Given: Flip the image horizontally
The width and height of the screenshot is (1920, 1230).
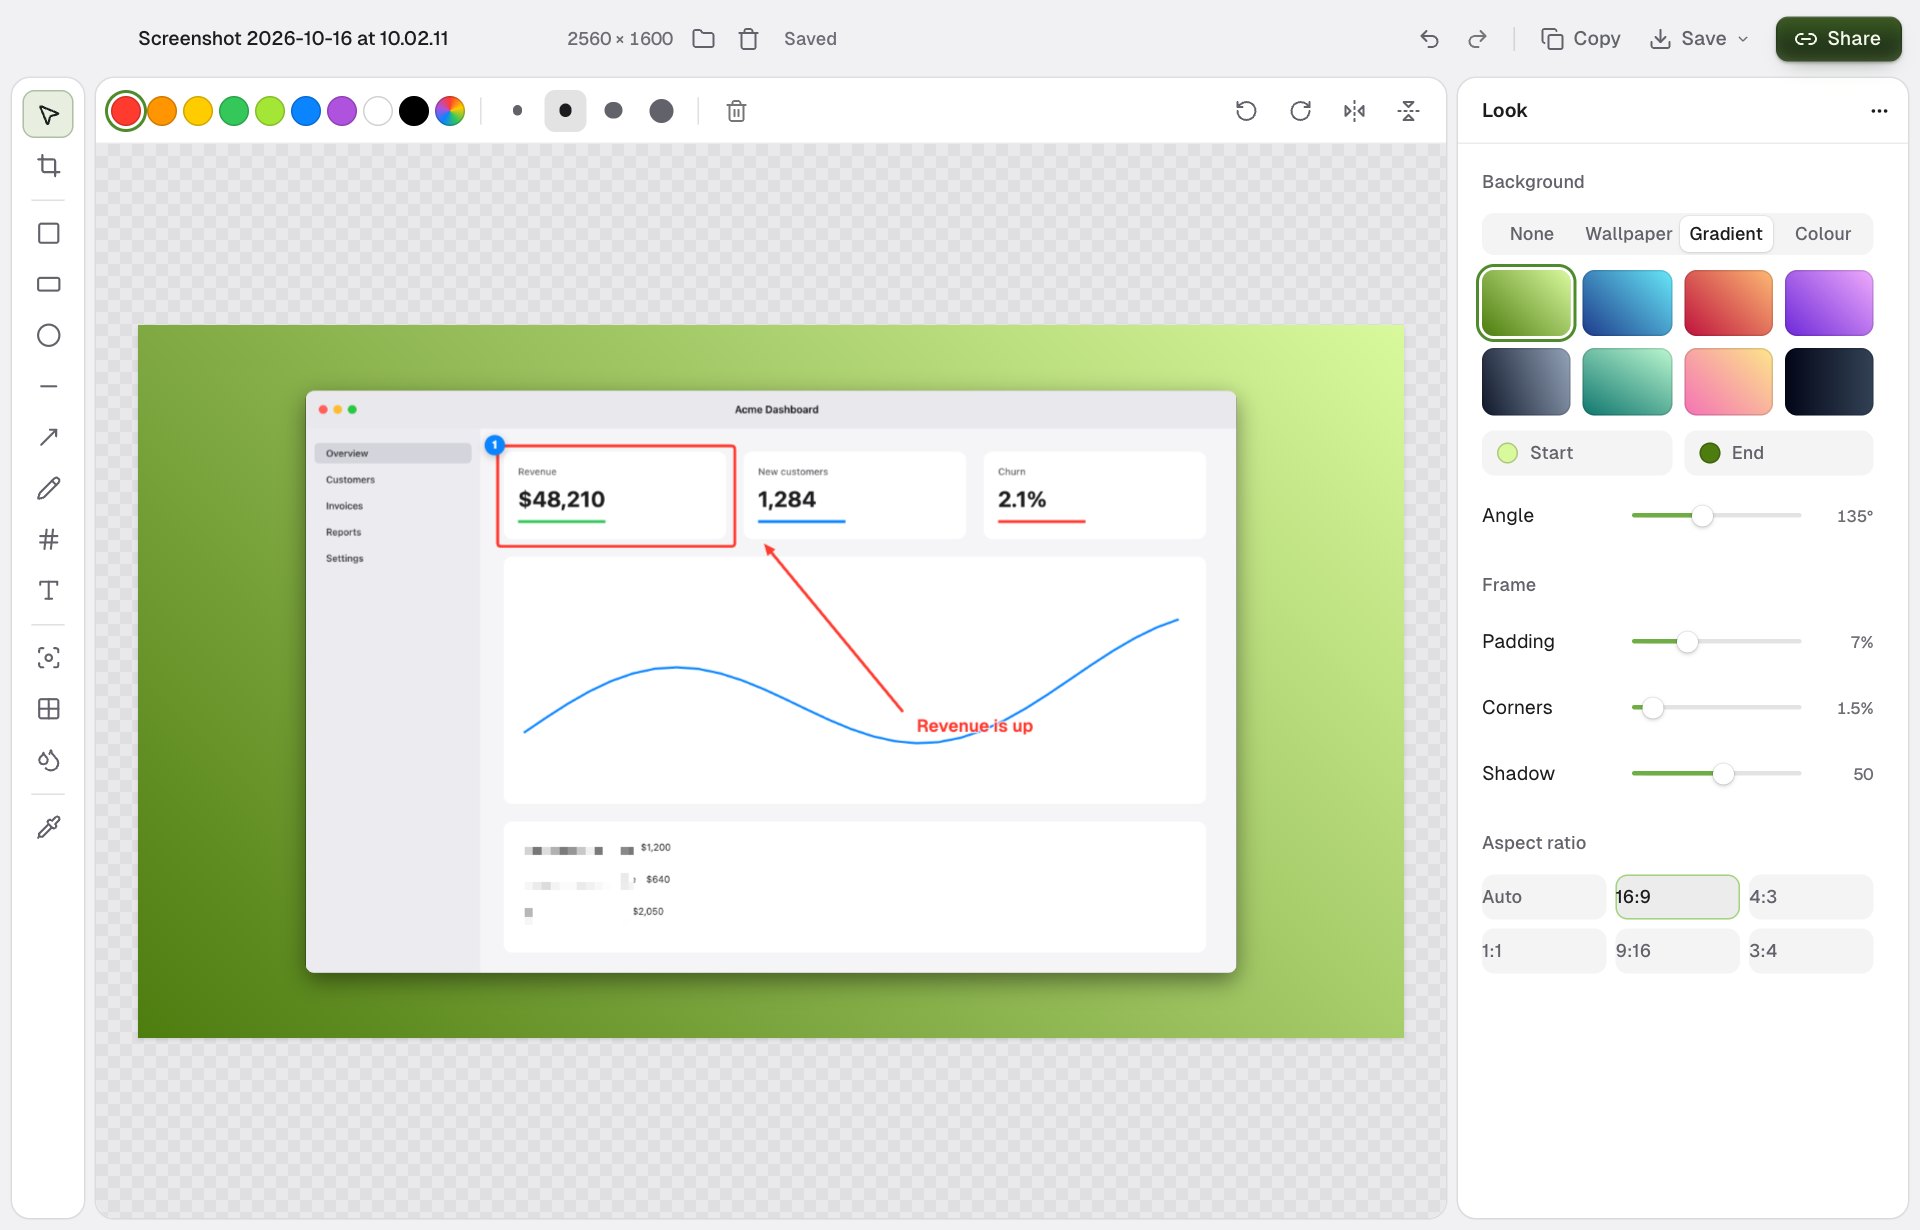Looking at the screenshot, I should click(1354, 111).
